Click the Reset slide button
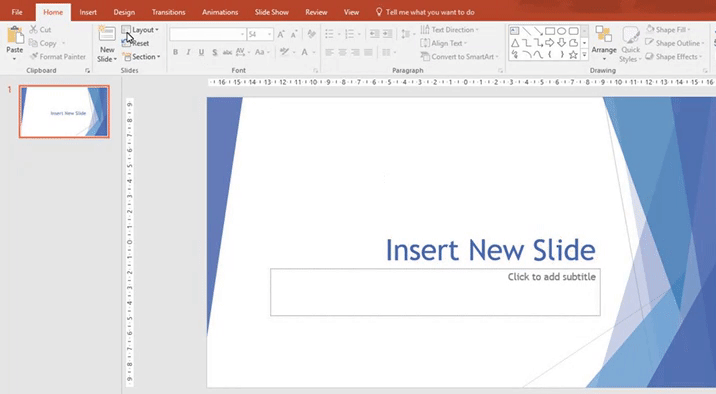Screen dimensions: 716x394 coord(136,43)
